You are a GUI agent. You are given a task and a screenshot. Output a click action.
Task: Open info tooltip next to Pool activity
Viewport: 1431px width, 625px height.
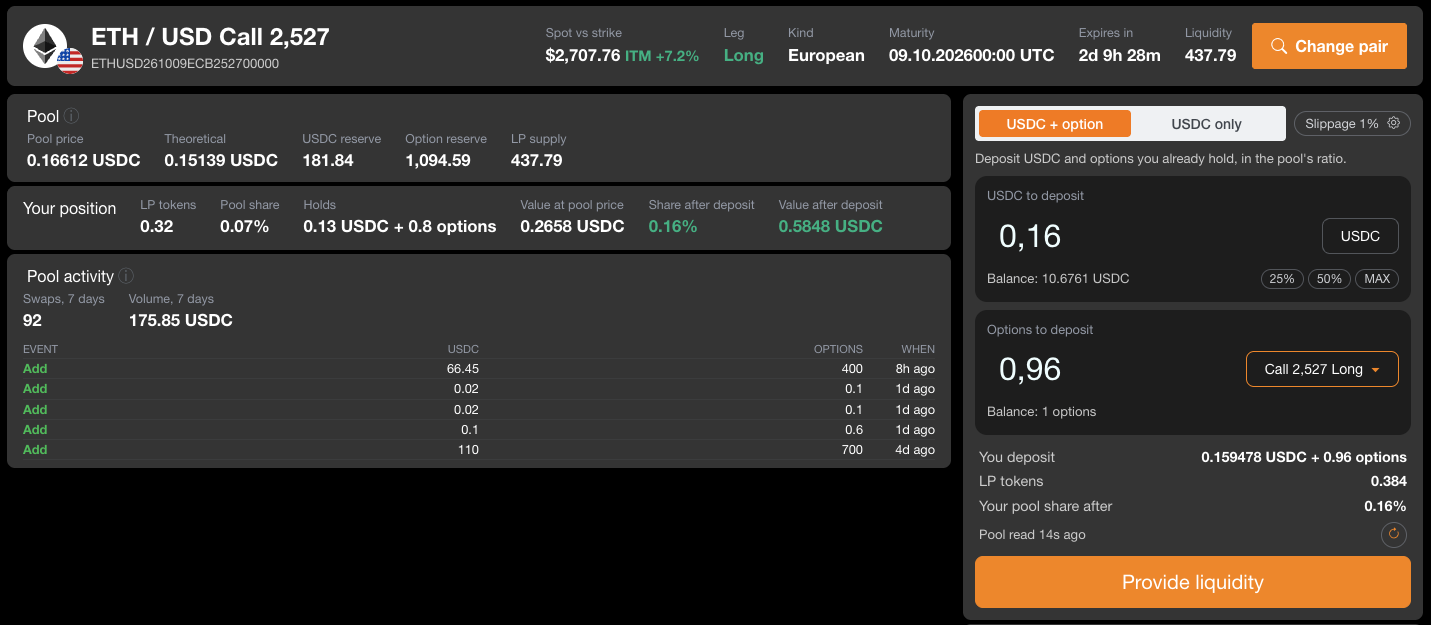pyautogui.click(x=126, y=276)
